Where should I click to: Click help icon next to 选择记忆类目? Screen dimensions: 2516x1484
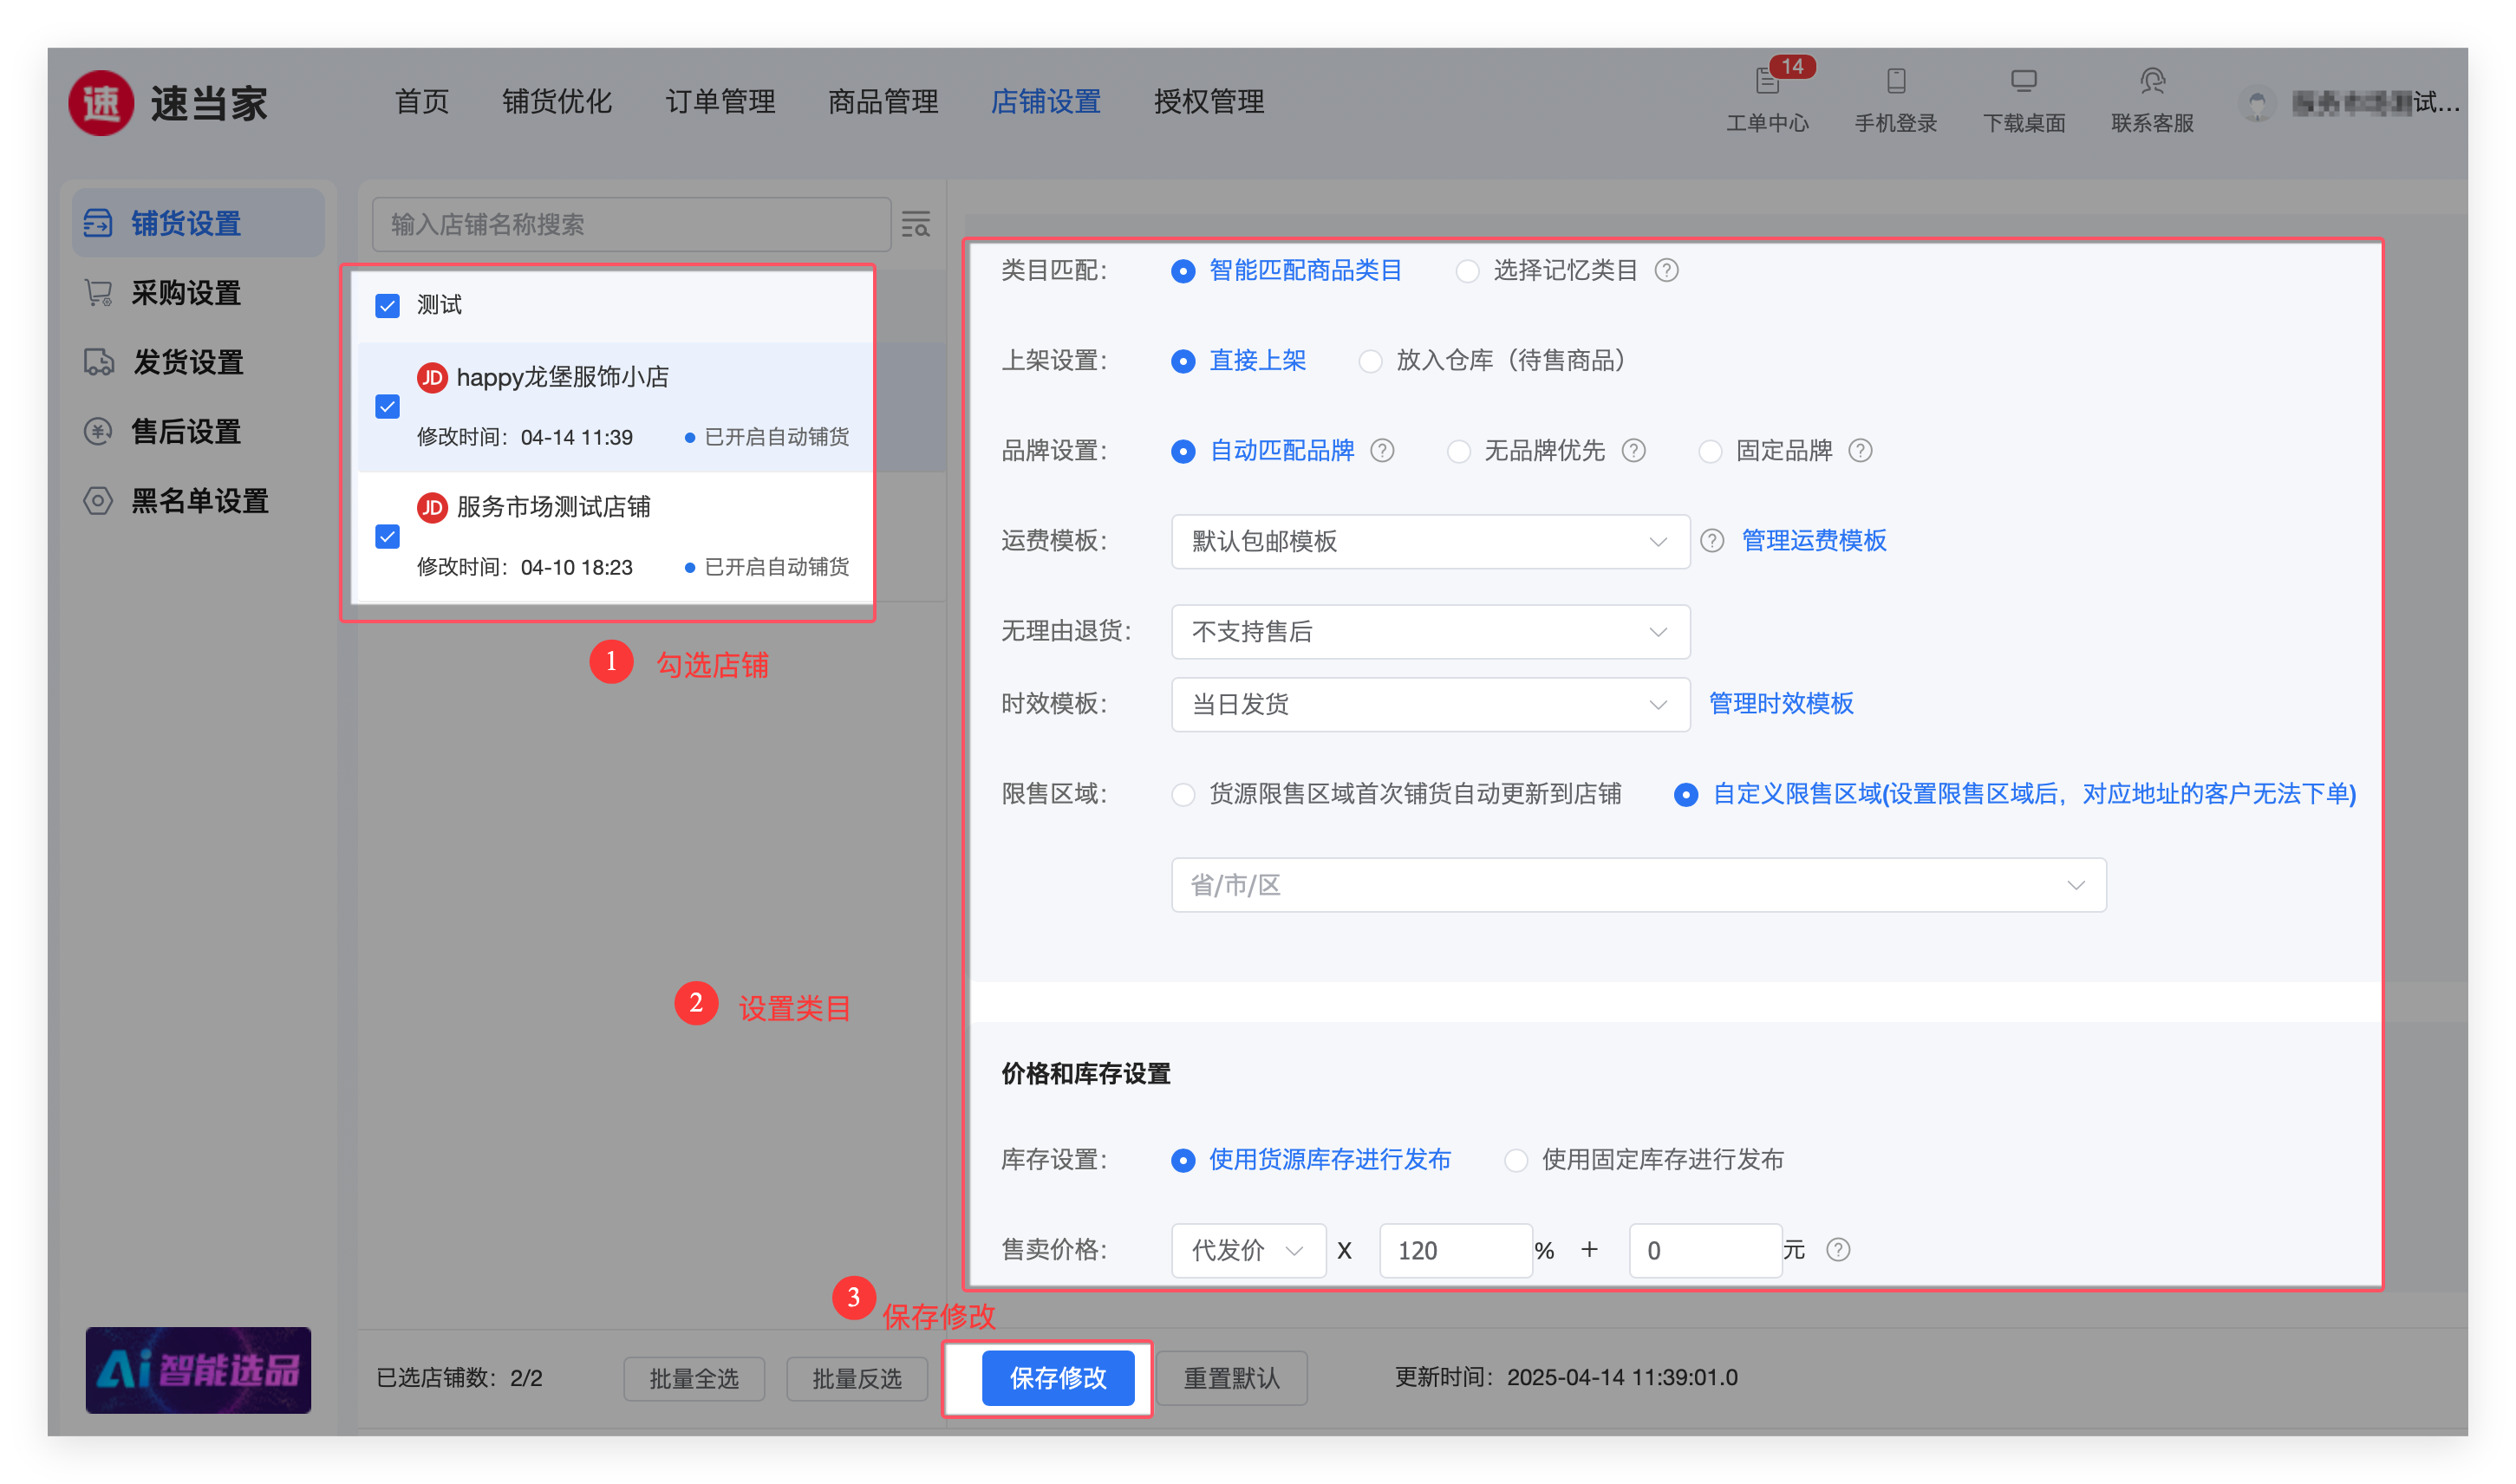click(x=1666, y=271)
